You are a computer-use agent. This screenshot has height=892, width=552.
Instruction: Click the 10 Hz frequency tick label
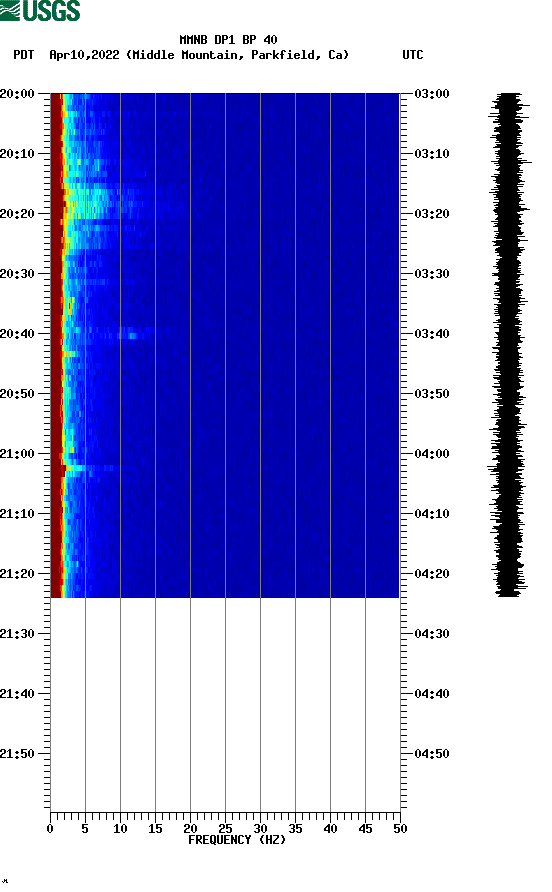(120, 829)
